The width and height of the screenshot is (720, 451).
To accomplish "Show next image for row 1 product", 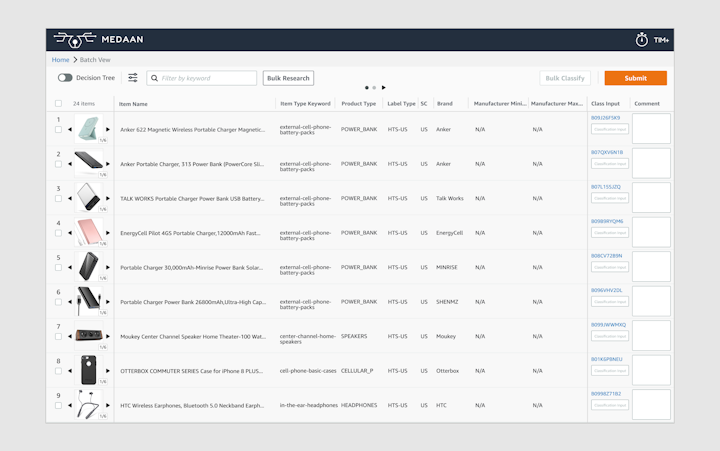I will pos(108,129).
